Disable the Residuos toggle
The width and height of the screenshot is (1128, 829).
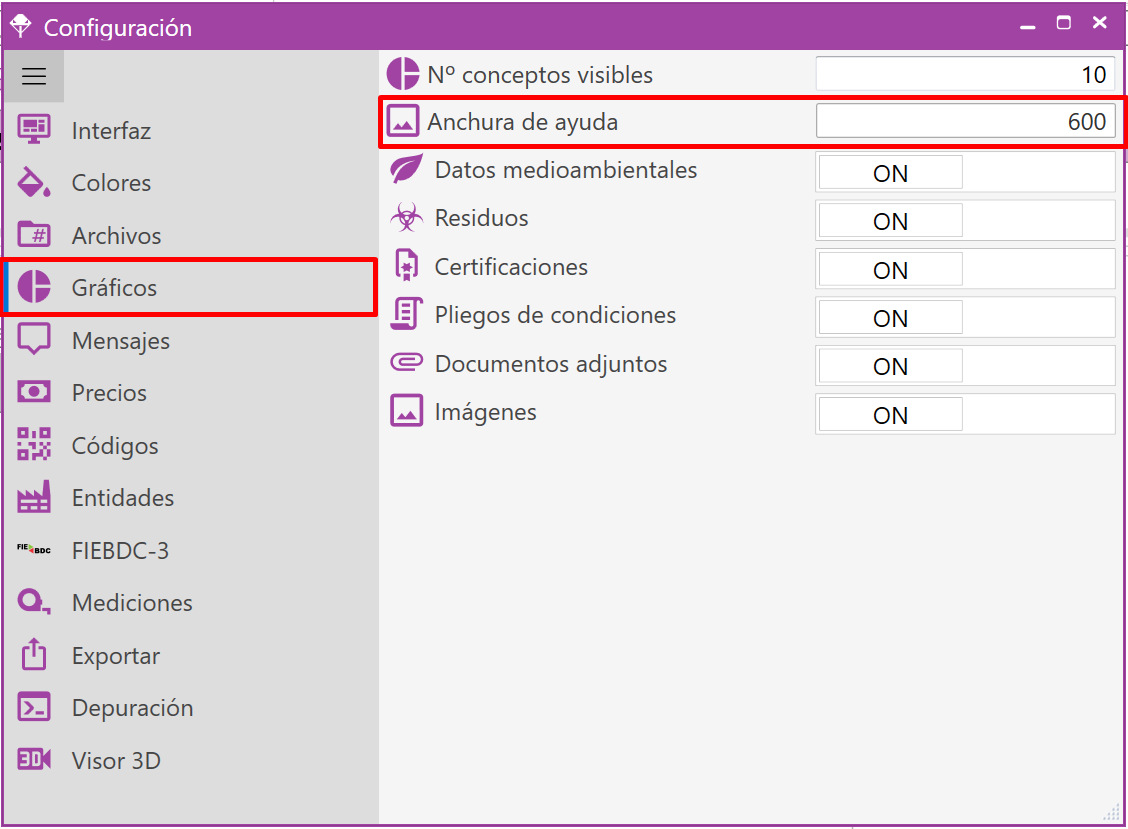[890, 221]
